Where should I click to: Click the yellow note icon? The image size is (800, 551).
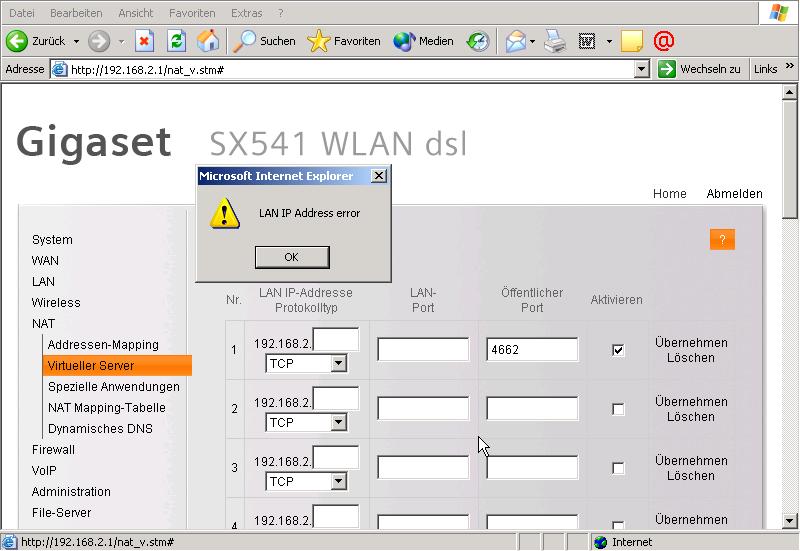coord(632,41)
